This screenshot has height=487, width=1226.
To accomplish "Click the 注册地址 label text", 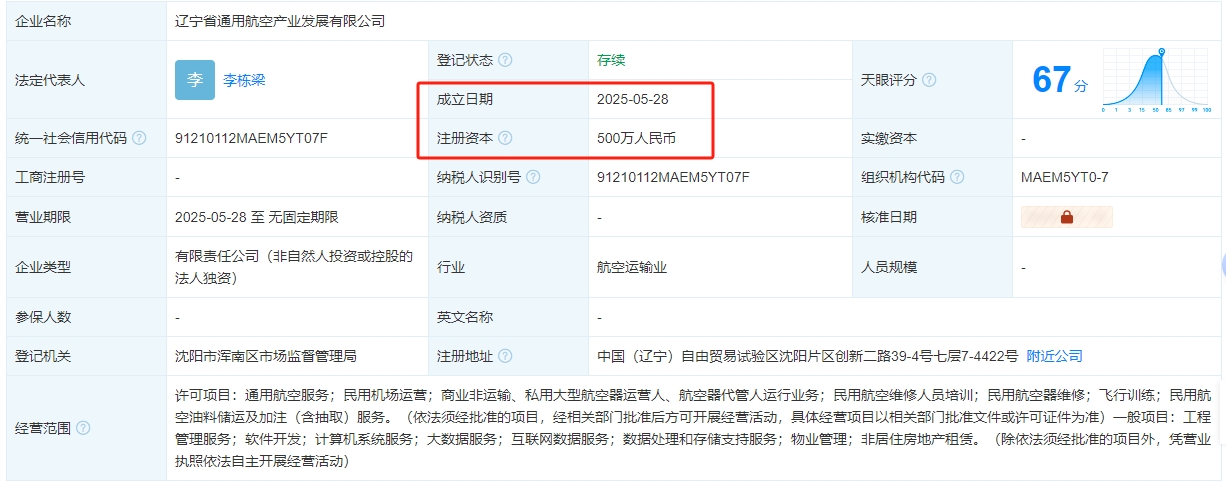I will (x=465, y=356).
